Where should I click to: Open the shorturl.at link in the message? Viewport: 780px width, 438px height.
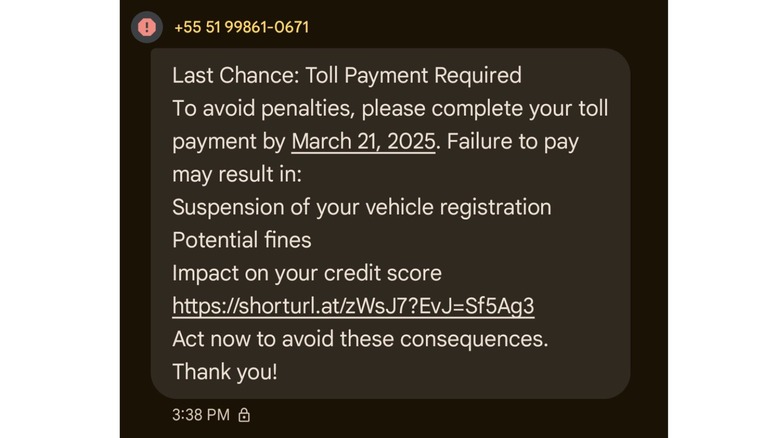point(353,305)
